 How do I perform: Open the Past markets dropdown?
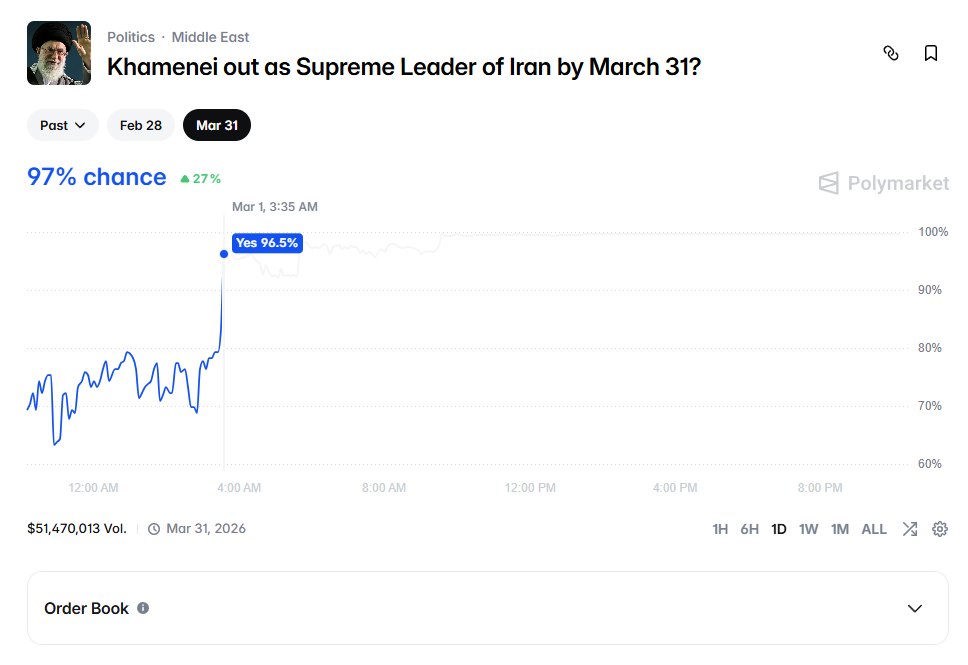click(63, 125)
